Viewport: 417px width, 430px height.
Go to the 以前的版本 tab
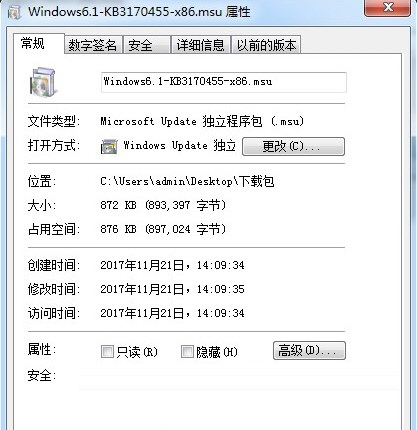pyautogui.click(x=266, y=45)
